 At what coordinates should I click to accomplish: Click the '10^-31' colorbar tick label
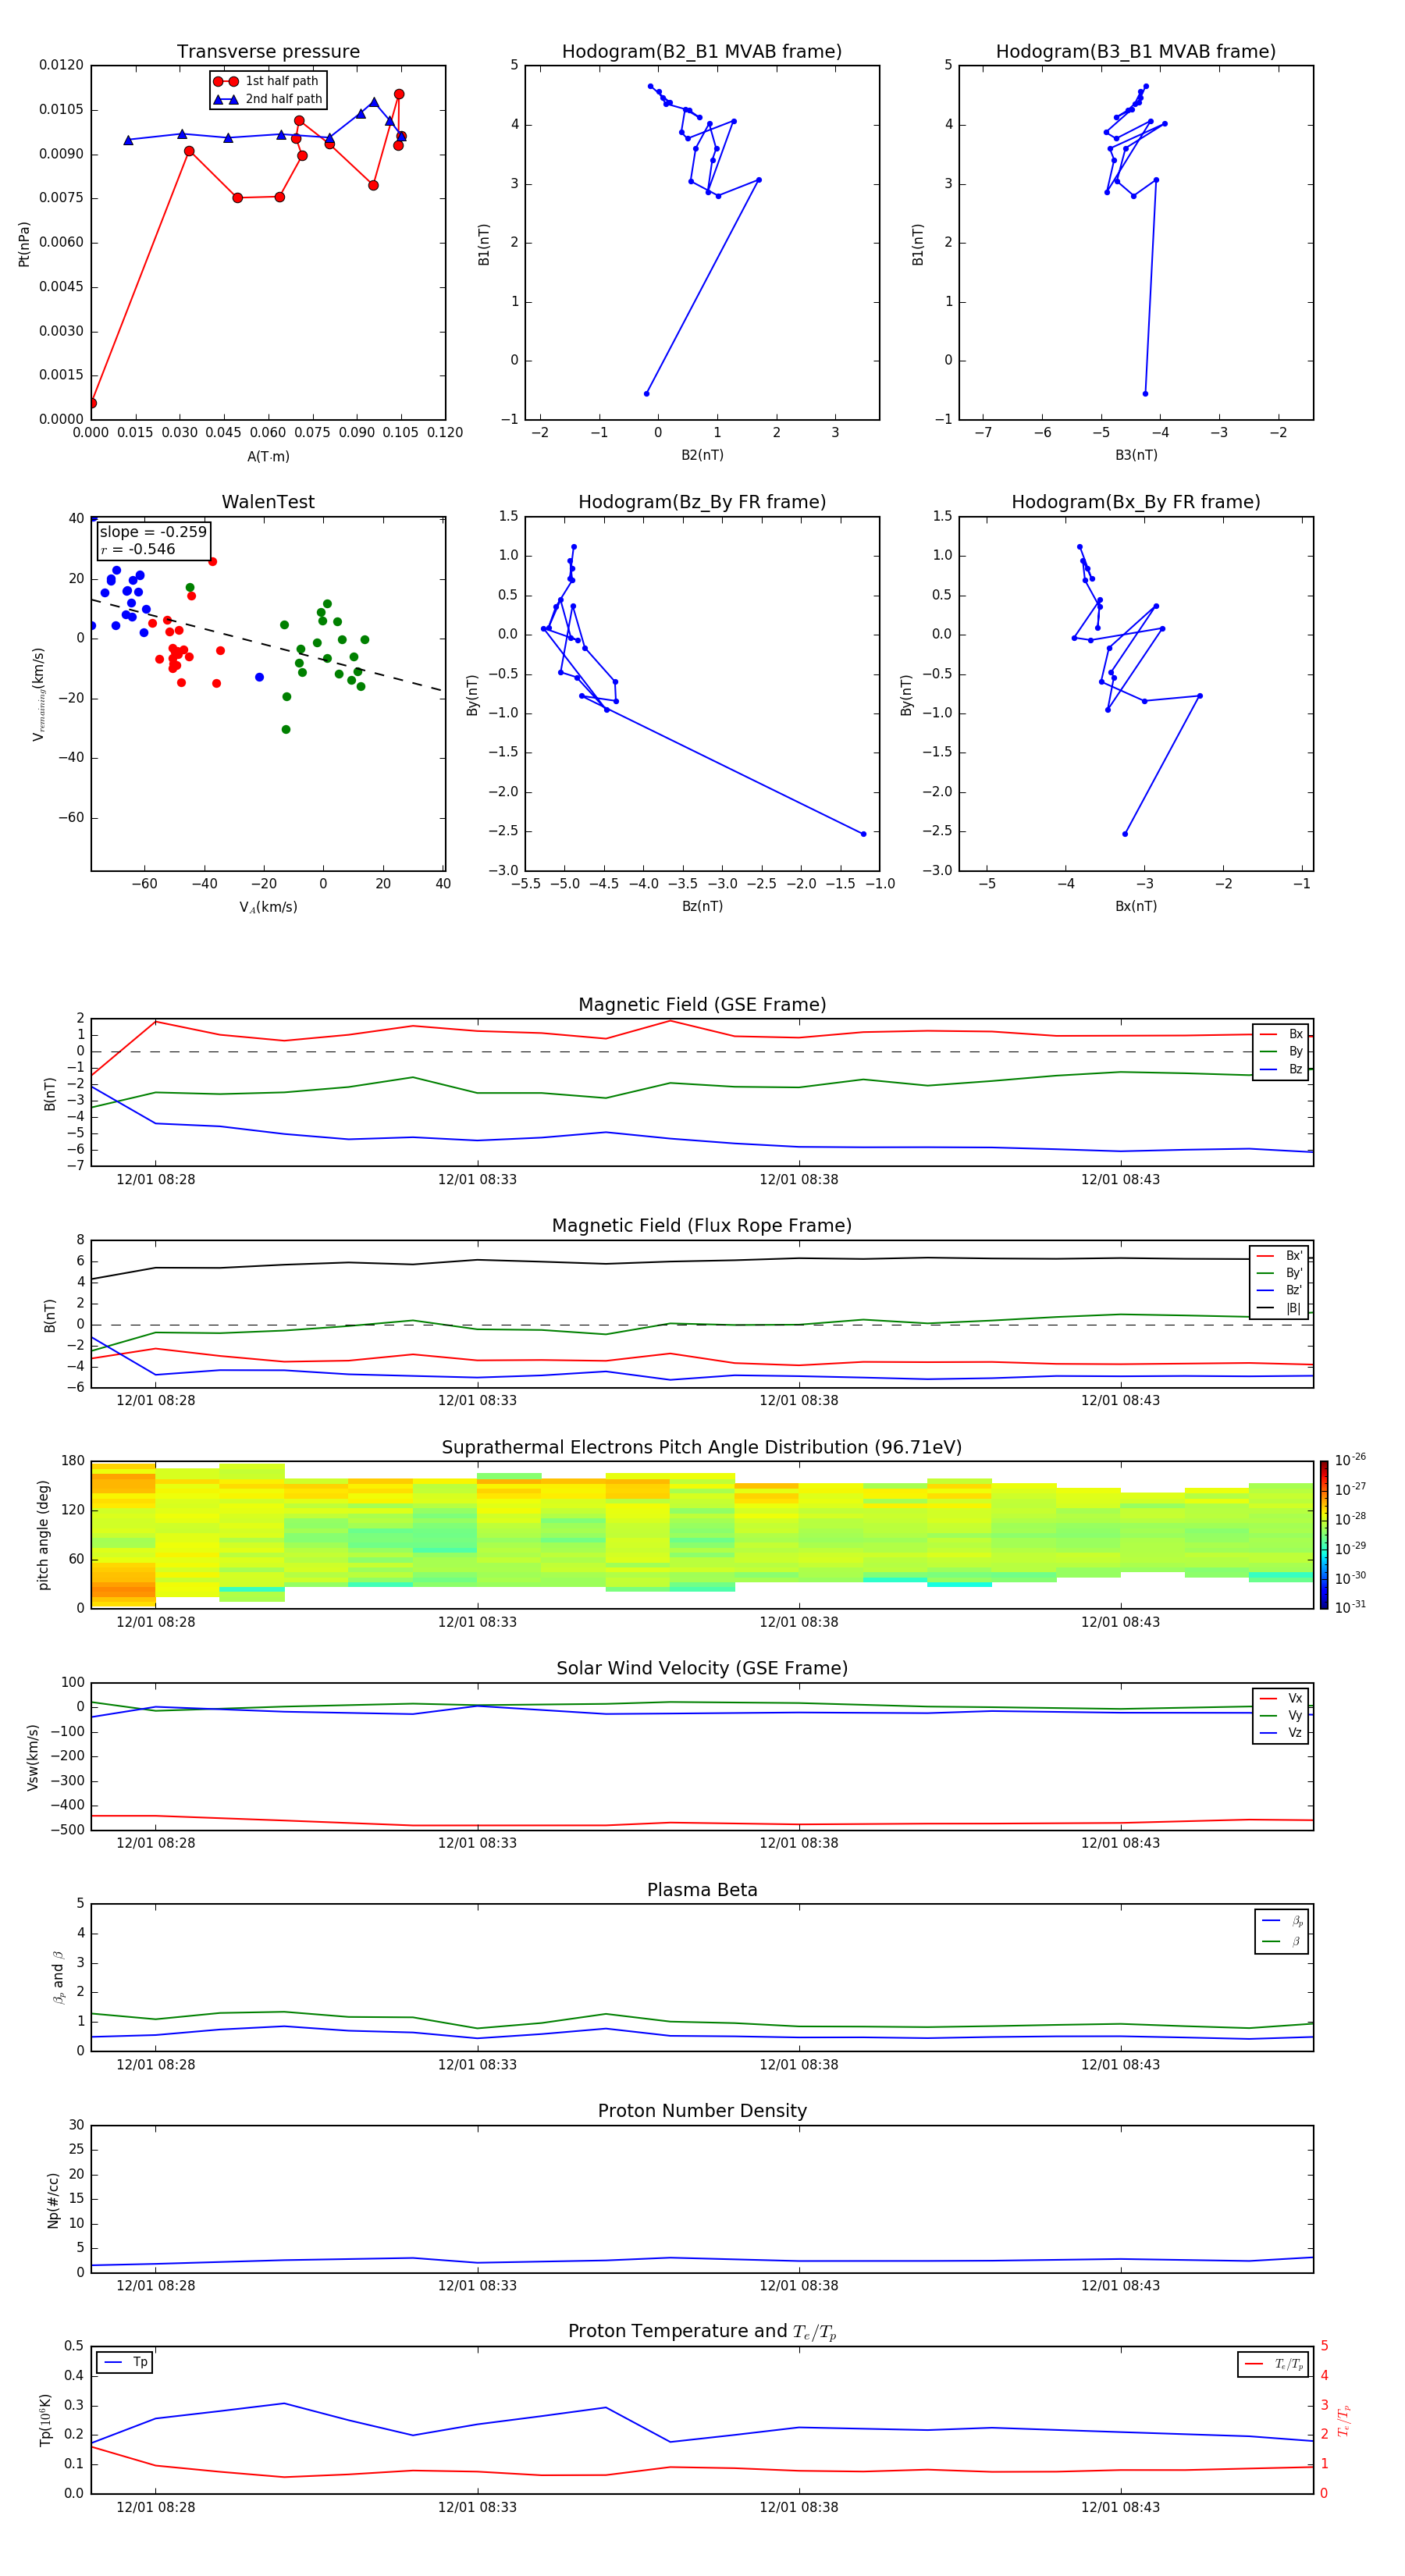pos(1350,1607)
